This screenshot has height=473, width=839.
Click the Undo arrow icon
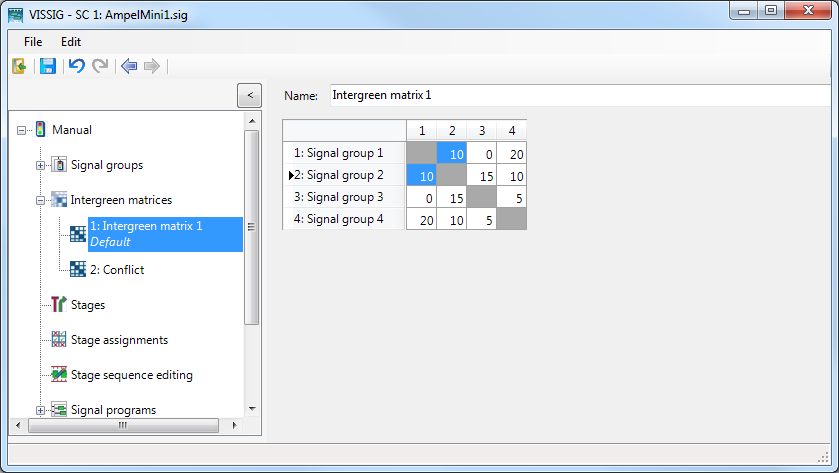(x=77, y=67)
